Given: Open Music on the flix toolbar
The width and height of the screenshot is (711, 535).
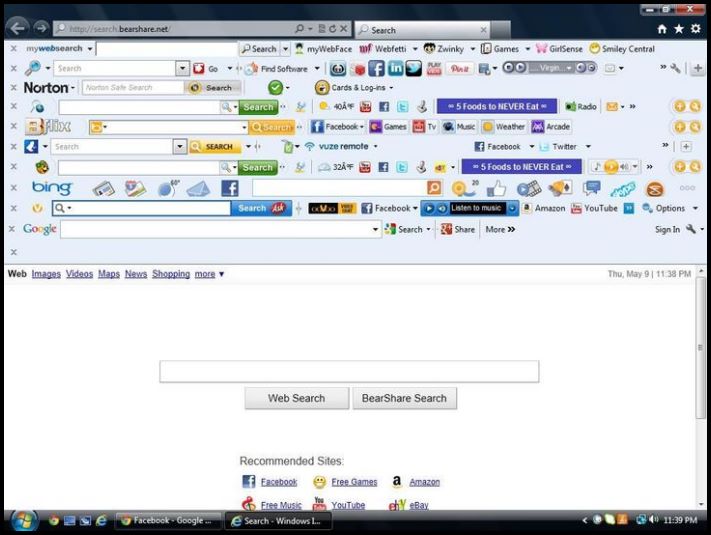Looking at the screenshot, I should click(459, 126).
